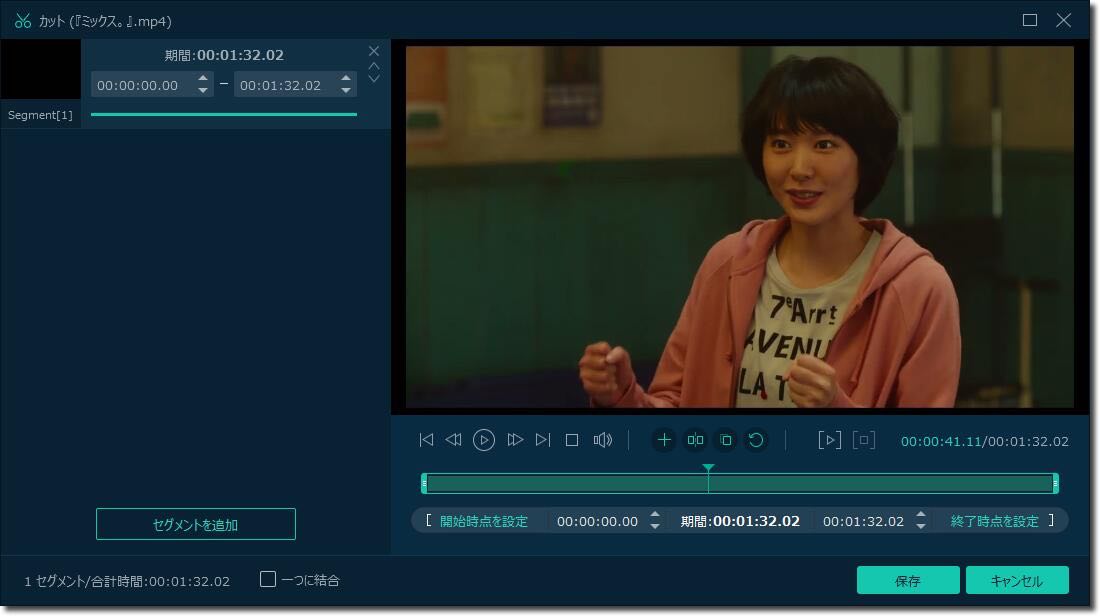The height and width of the screenshot is (616, 1100).
Task: Jump to the last frame
Action: click(x=543, y=440)
